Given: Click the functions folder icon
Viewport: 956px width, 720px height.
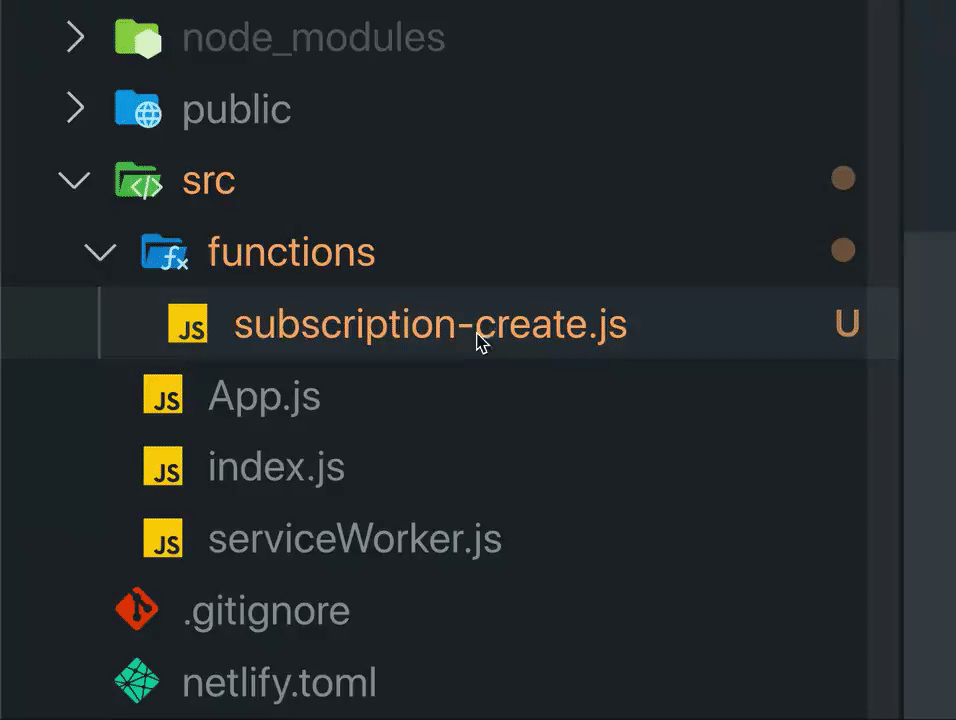Looking at the screenshot, I should tap(164, 252).
